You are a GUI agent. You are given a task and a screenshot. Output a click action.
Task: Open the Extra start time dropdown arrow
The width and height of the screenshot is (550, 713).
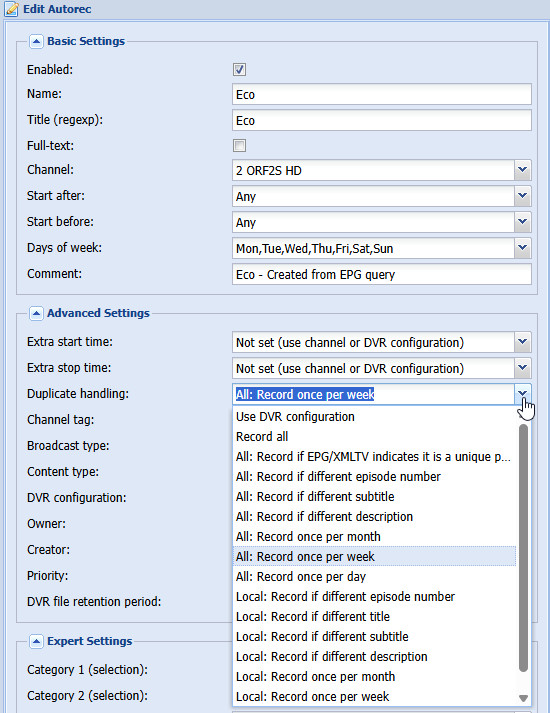[x=523, y=342]
